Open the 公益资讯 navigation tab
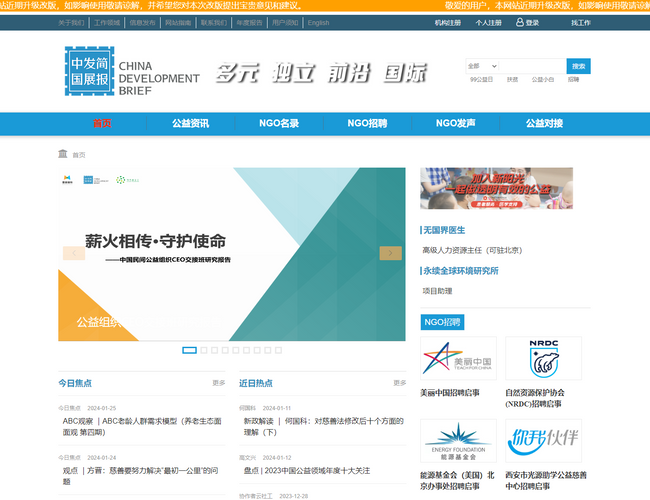This screenshot has height=500, width=650. (x=190, y=124)
